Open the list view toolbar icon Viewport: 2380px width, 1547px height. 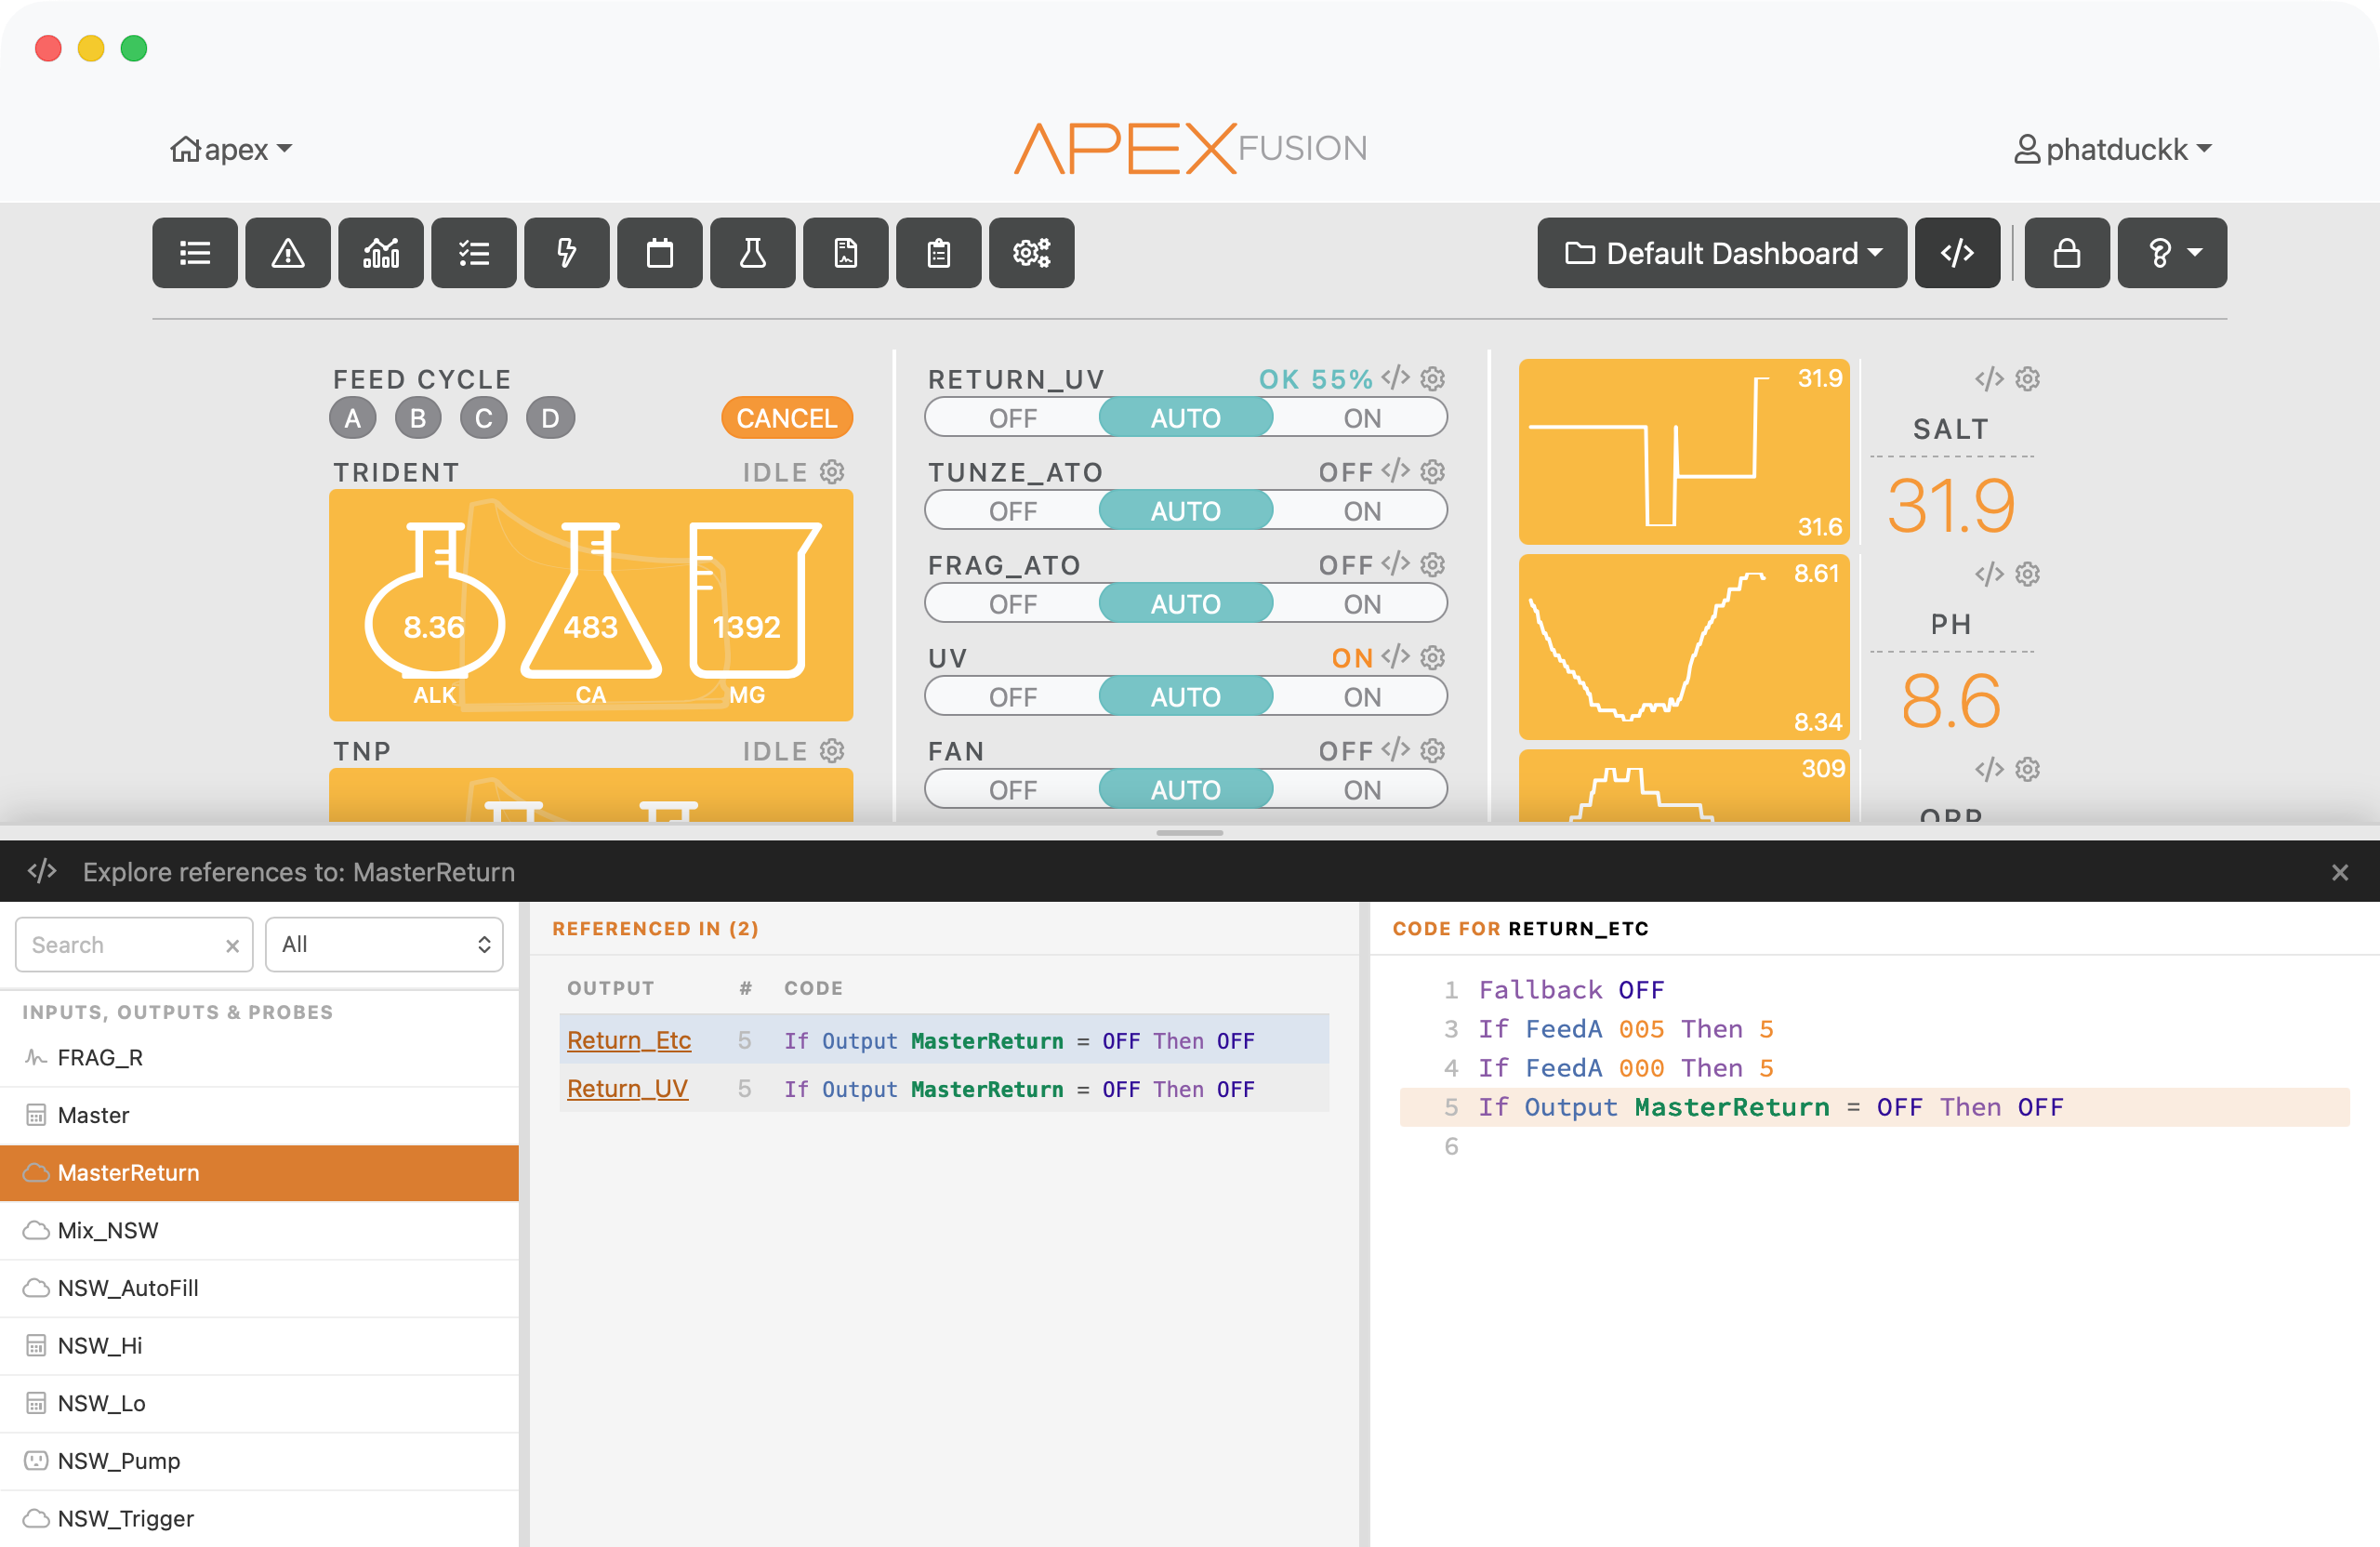(x=195, y=253)
